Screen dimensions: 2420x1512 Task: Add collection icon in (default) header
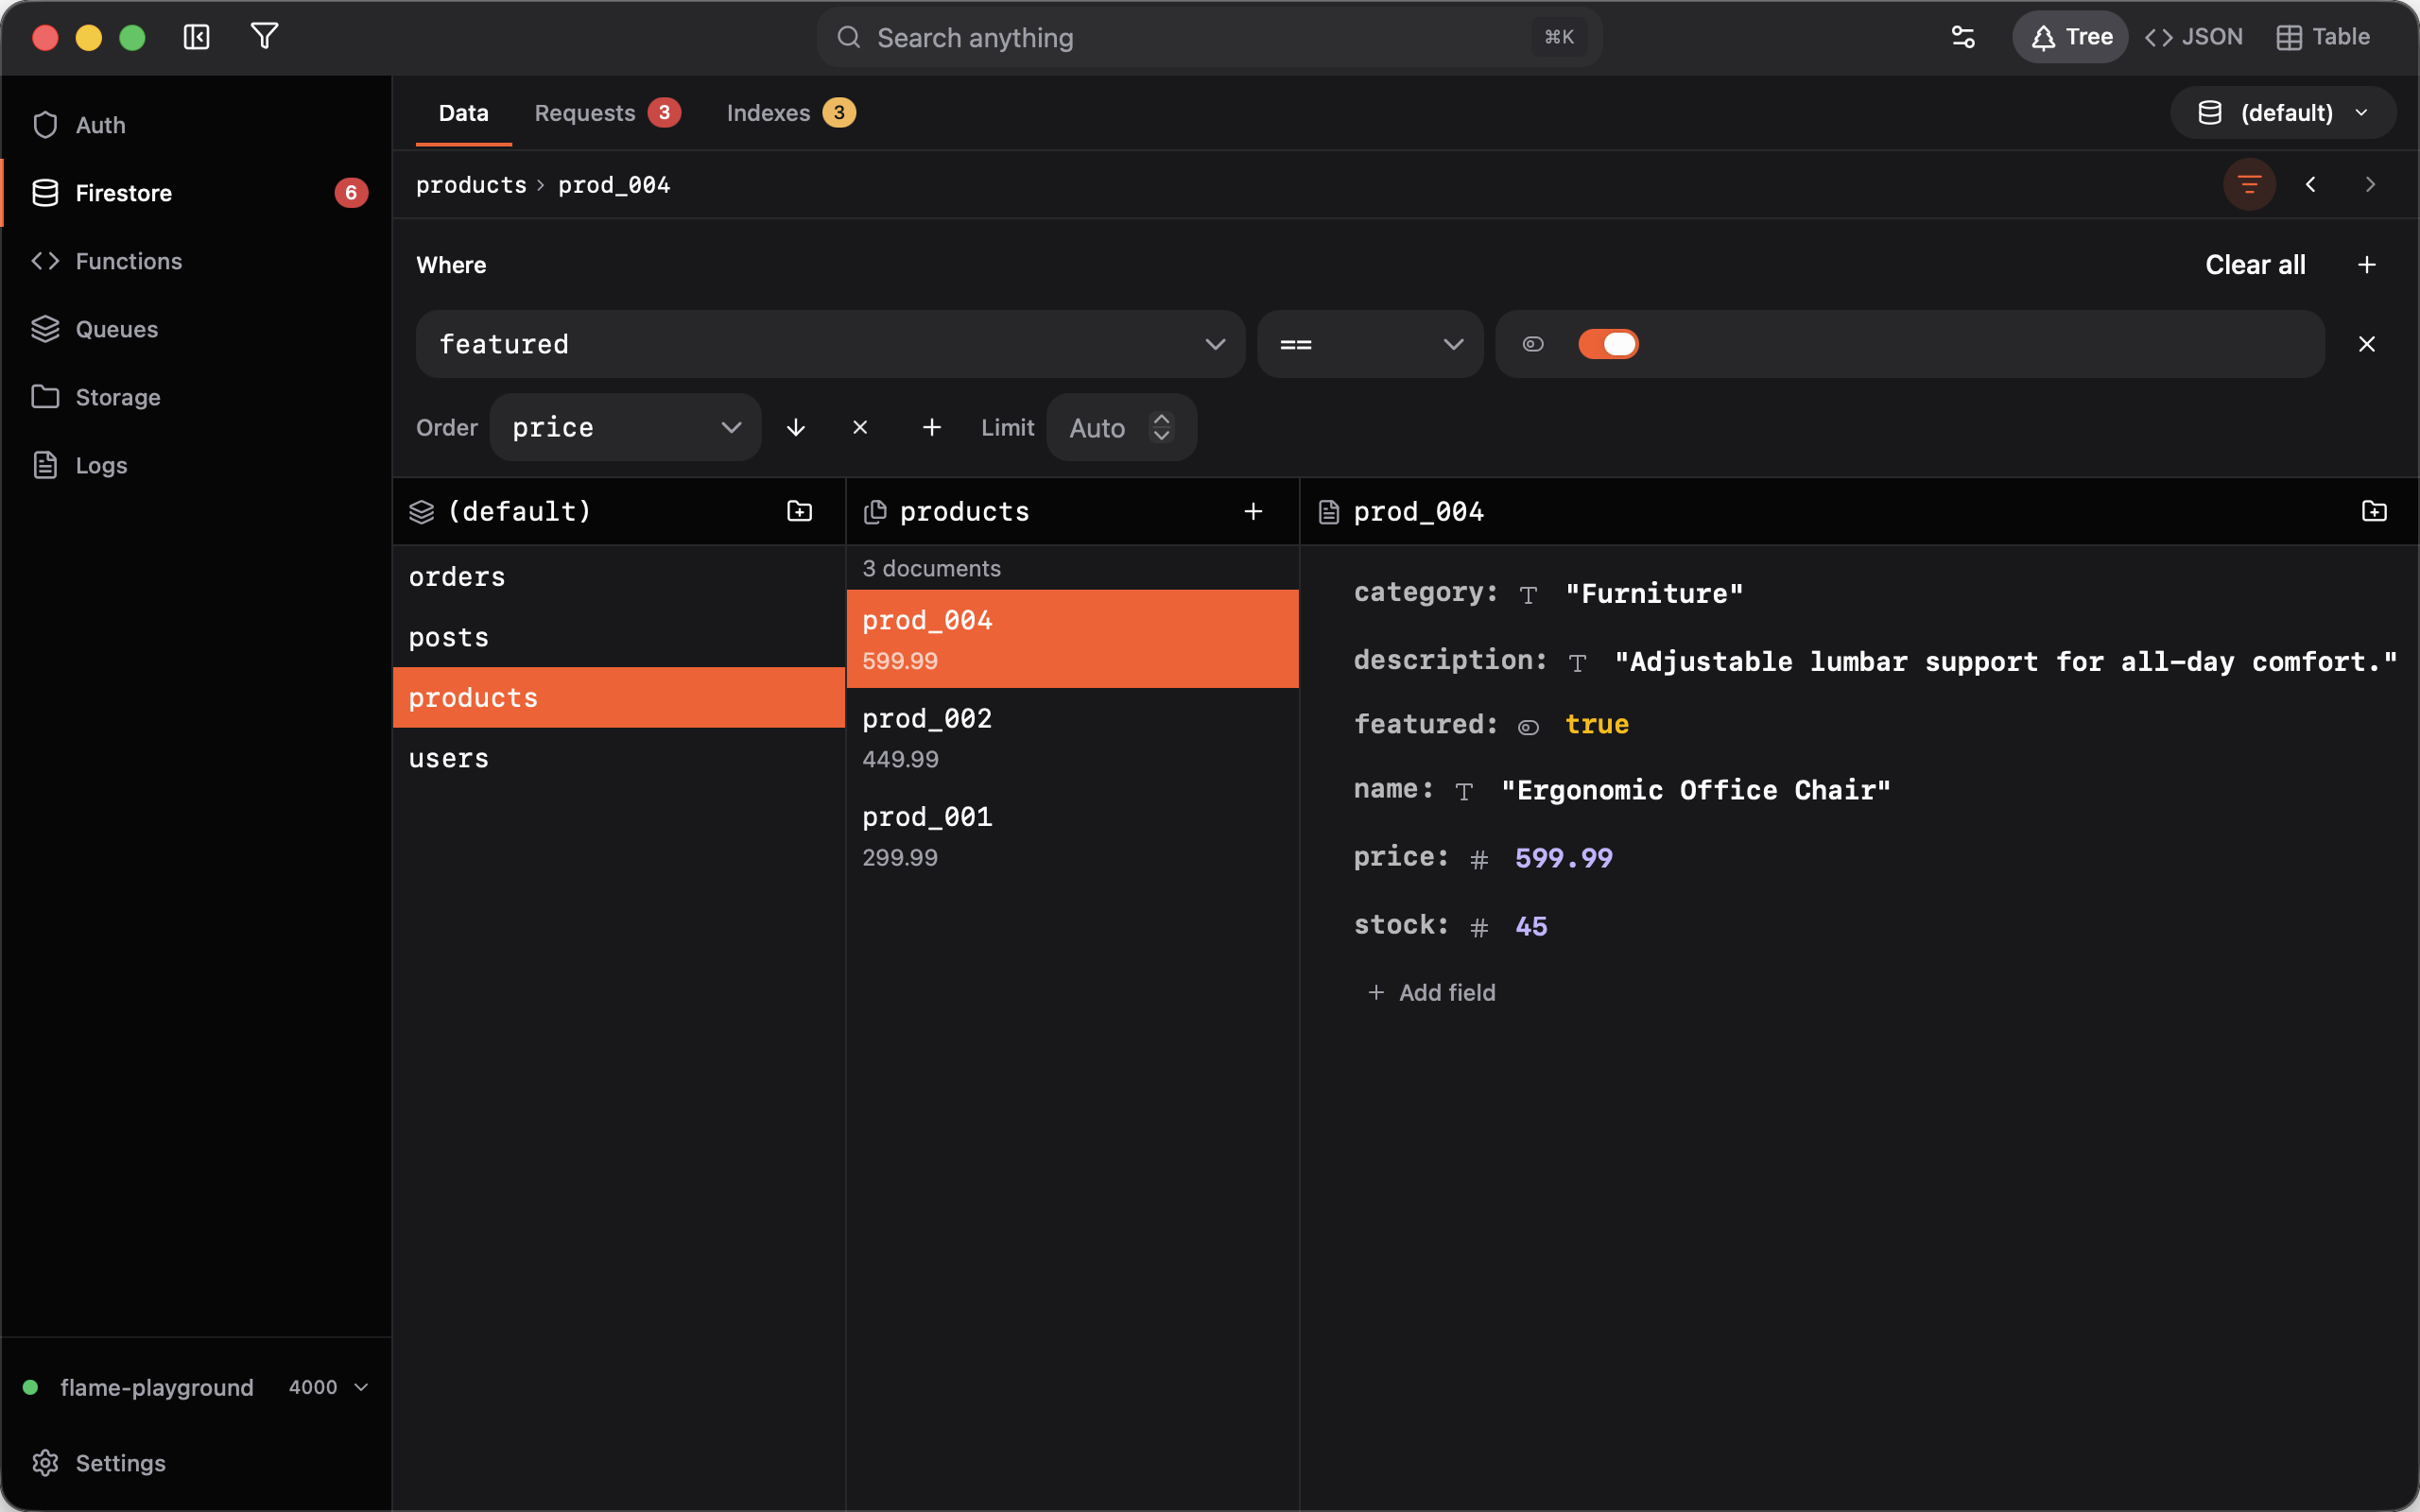coord(799,512)
